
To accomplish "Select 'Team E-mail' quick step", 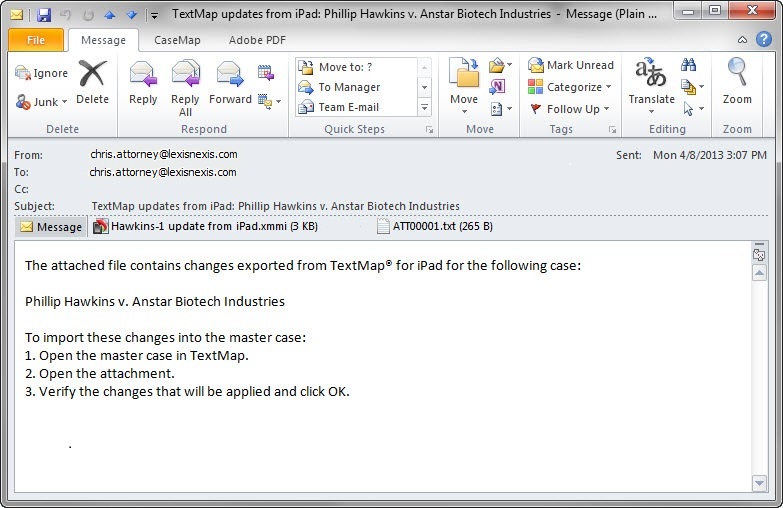I will 357,107.
